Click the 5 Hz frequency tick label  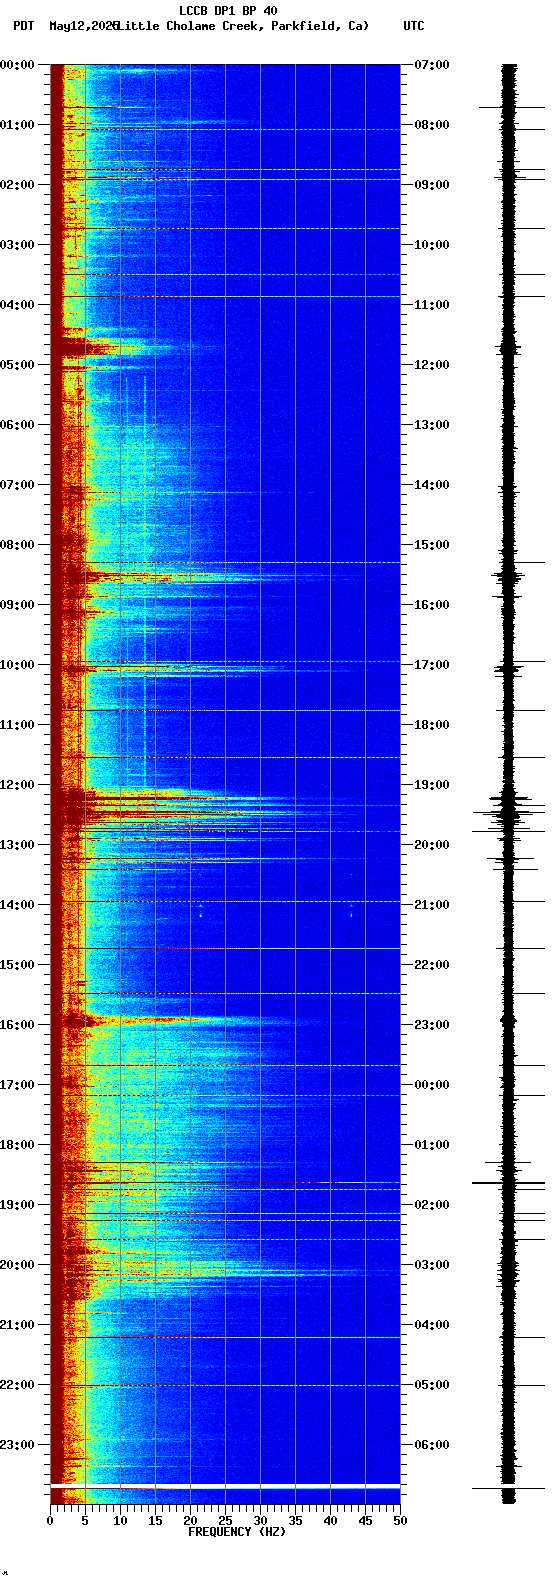[x=85, y=1521]
